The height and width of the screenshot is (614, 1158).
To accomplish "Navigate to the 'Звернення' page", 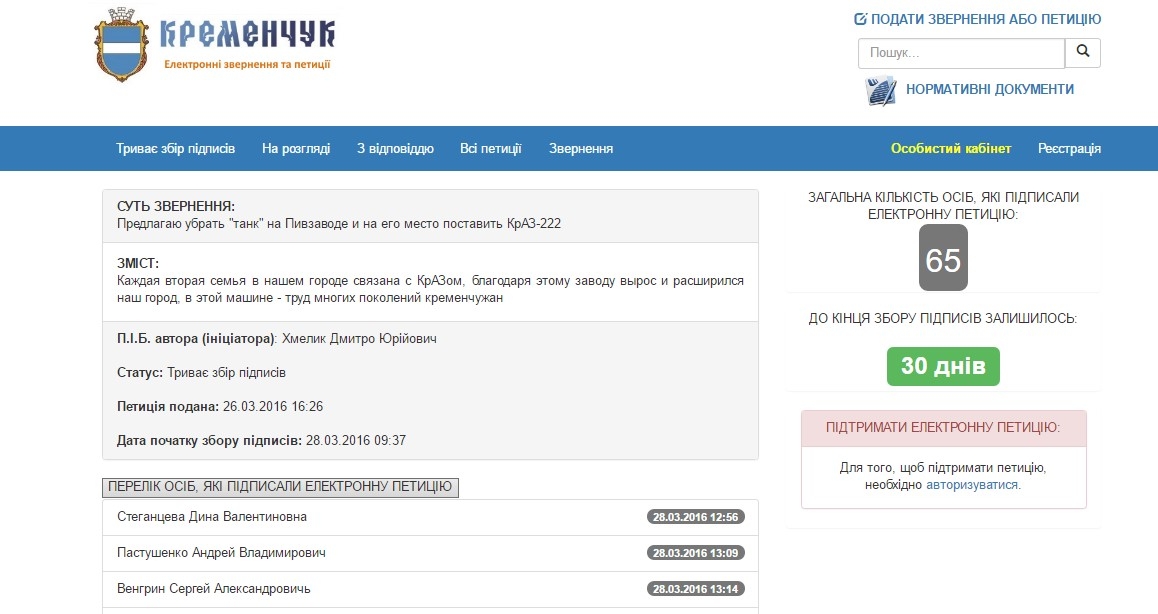I will [581, 148].
